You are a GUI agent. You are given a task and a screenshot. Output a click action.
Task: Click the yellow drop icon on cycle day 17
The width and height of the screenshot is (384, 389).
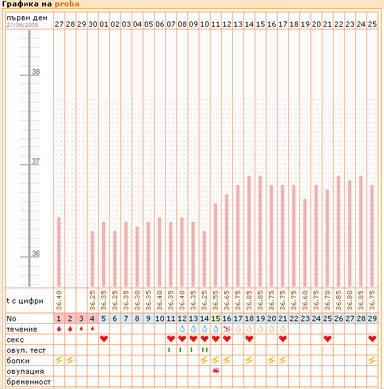[238, 329]
